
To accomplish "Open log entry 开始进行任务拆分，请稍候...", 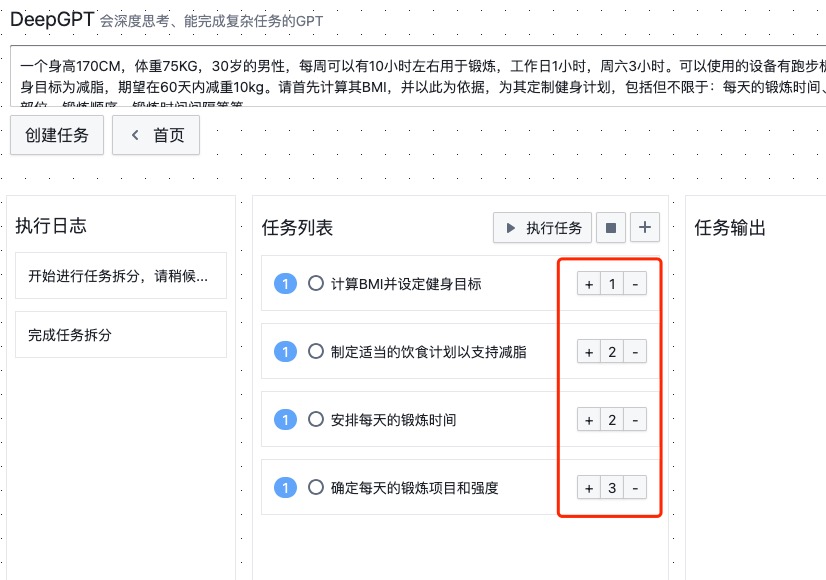I will coord(121,276).
